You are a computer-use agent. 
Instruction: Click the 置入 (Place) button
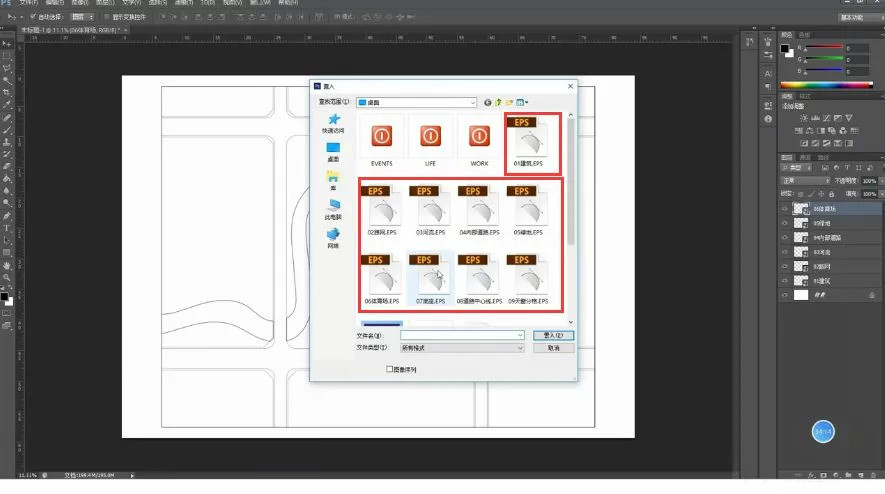coord(553,336)
